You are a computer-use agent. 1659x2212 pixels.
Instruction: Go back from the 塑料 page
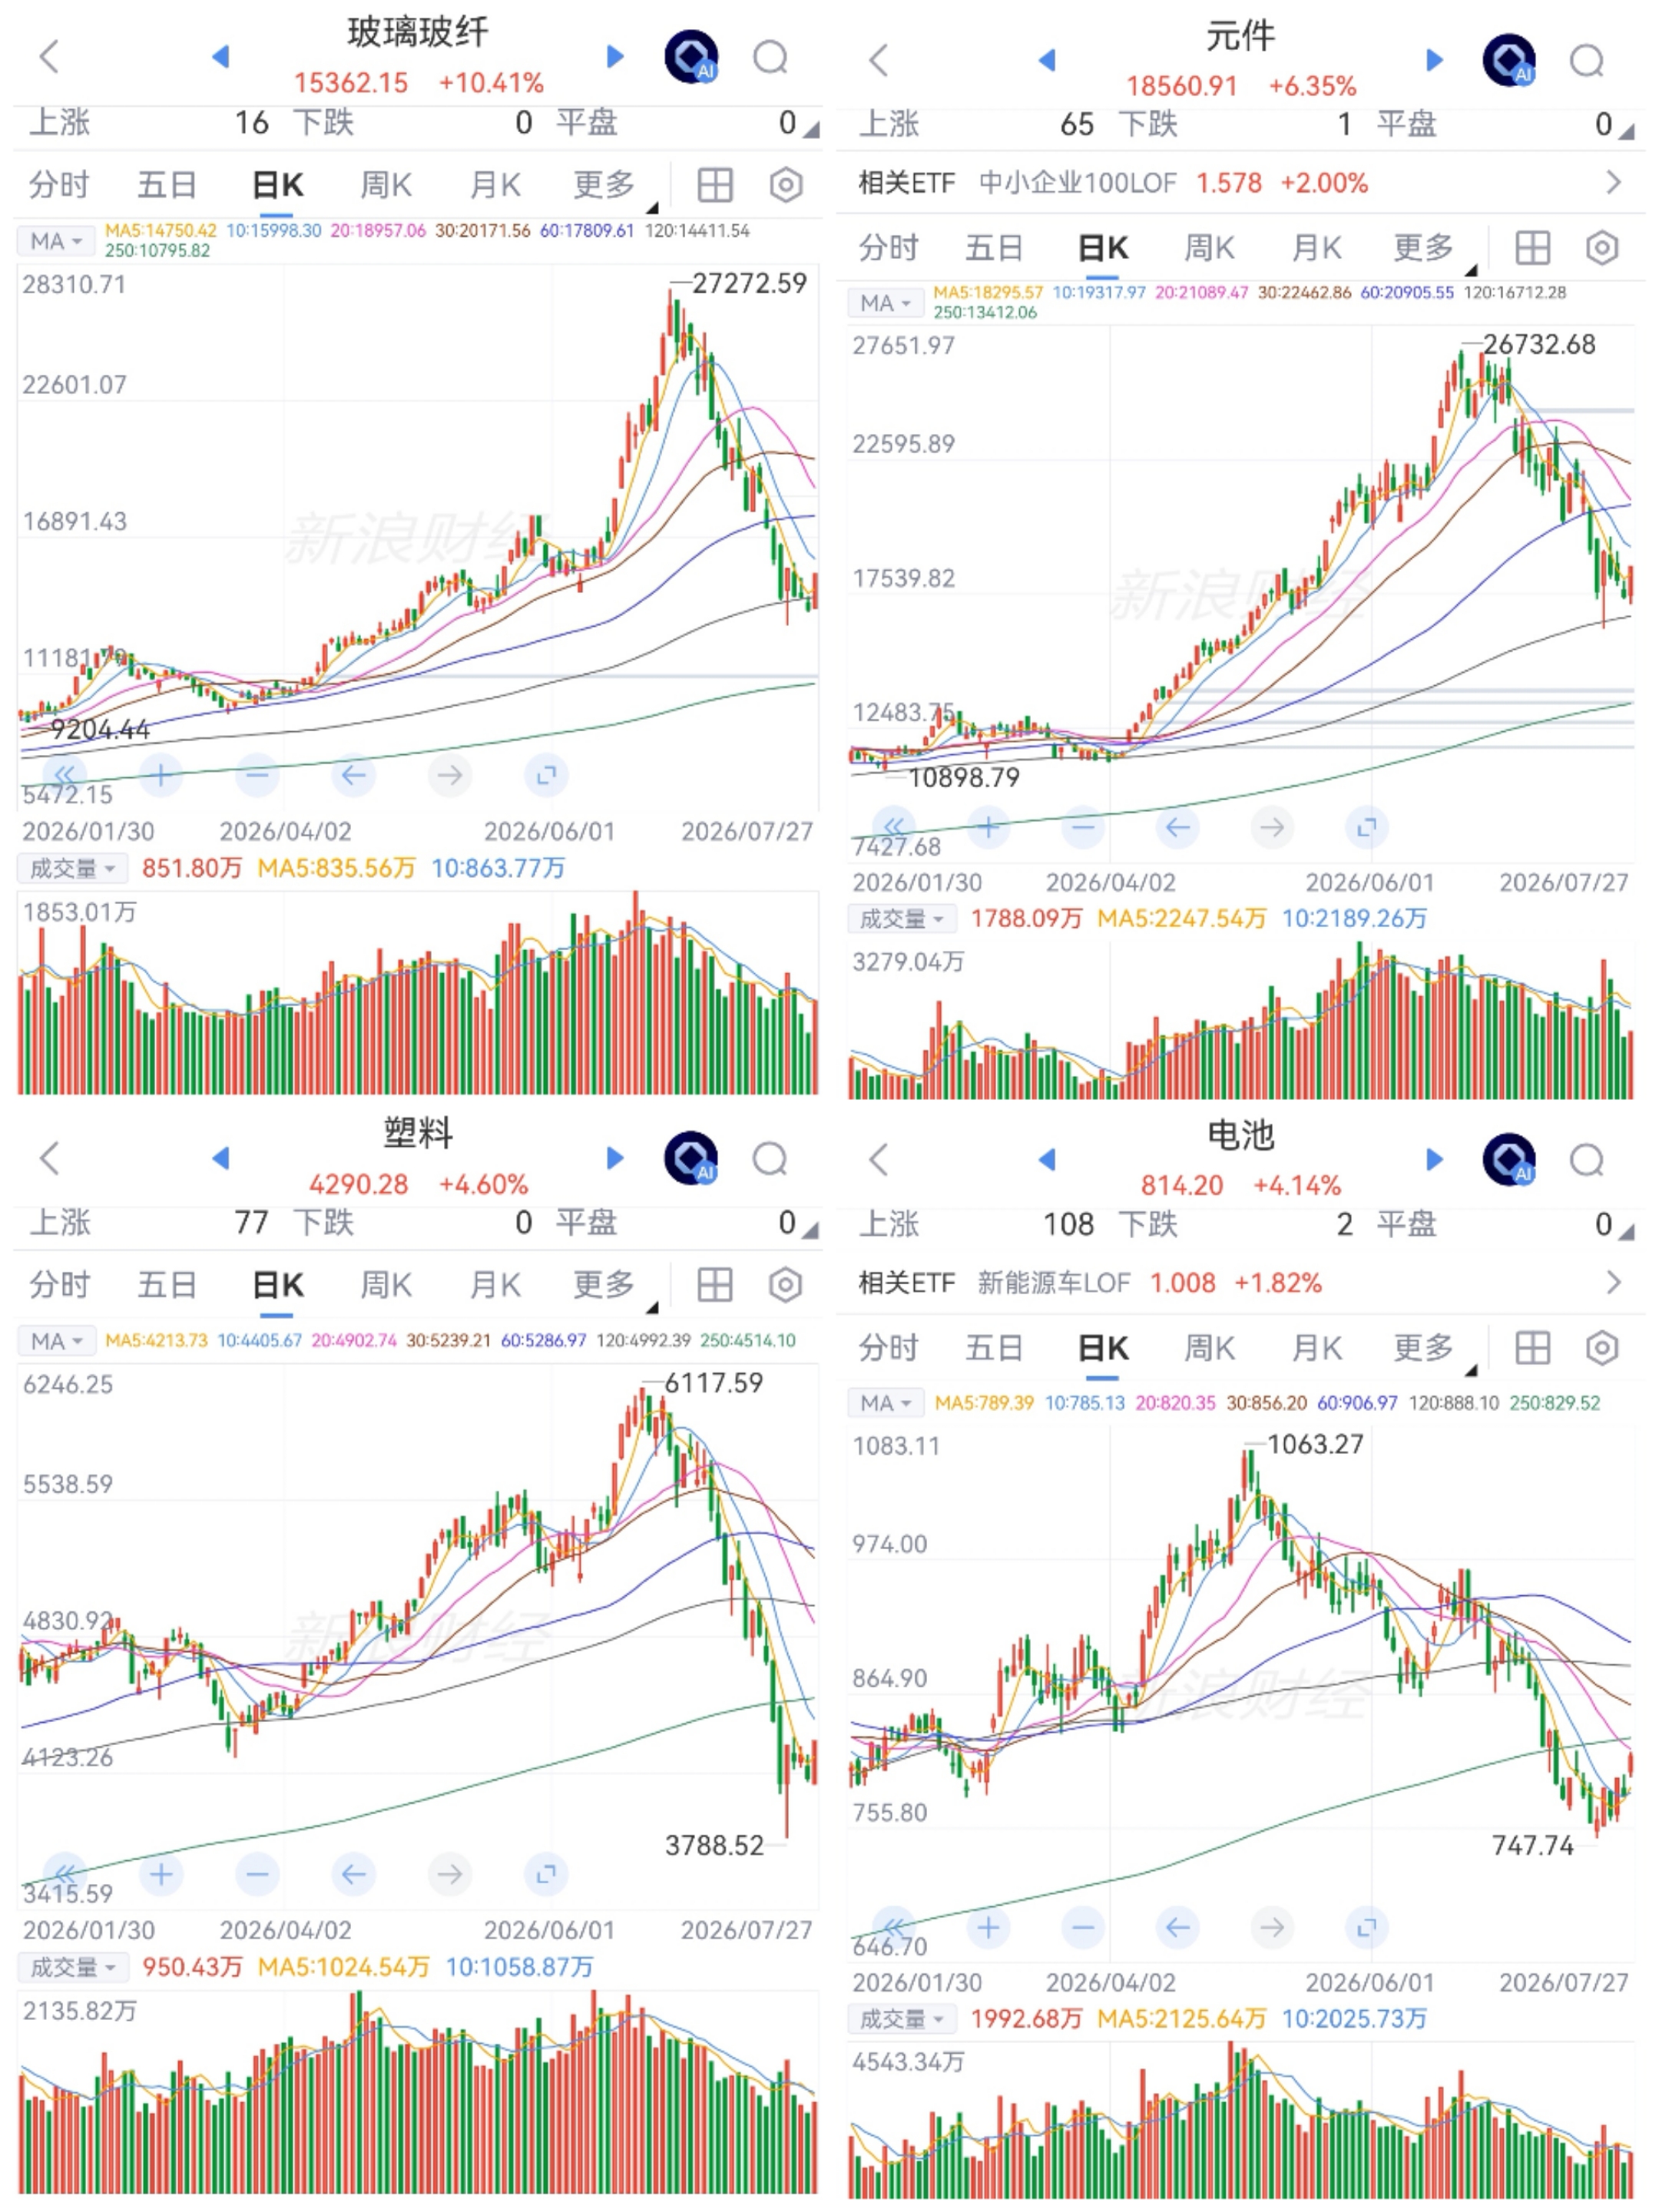[49, 1158]
